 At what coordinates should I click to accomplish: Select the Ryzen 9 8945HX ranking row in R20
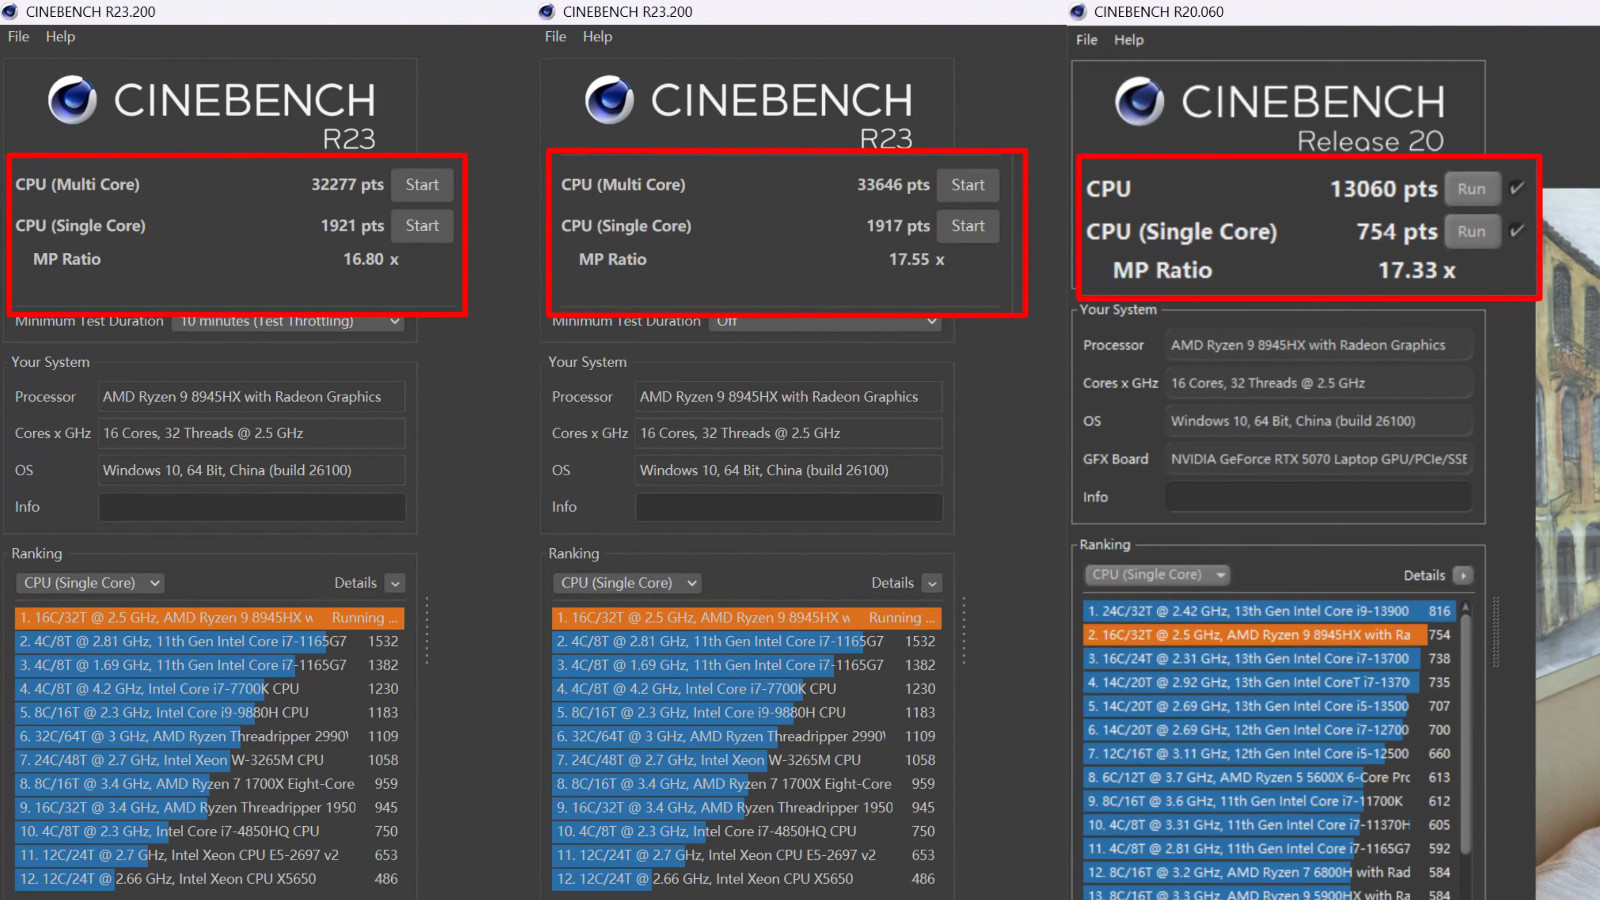tap(1270, 635)
